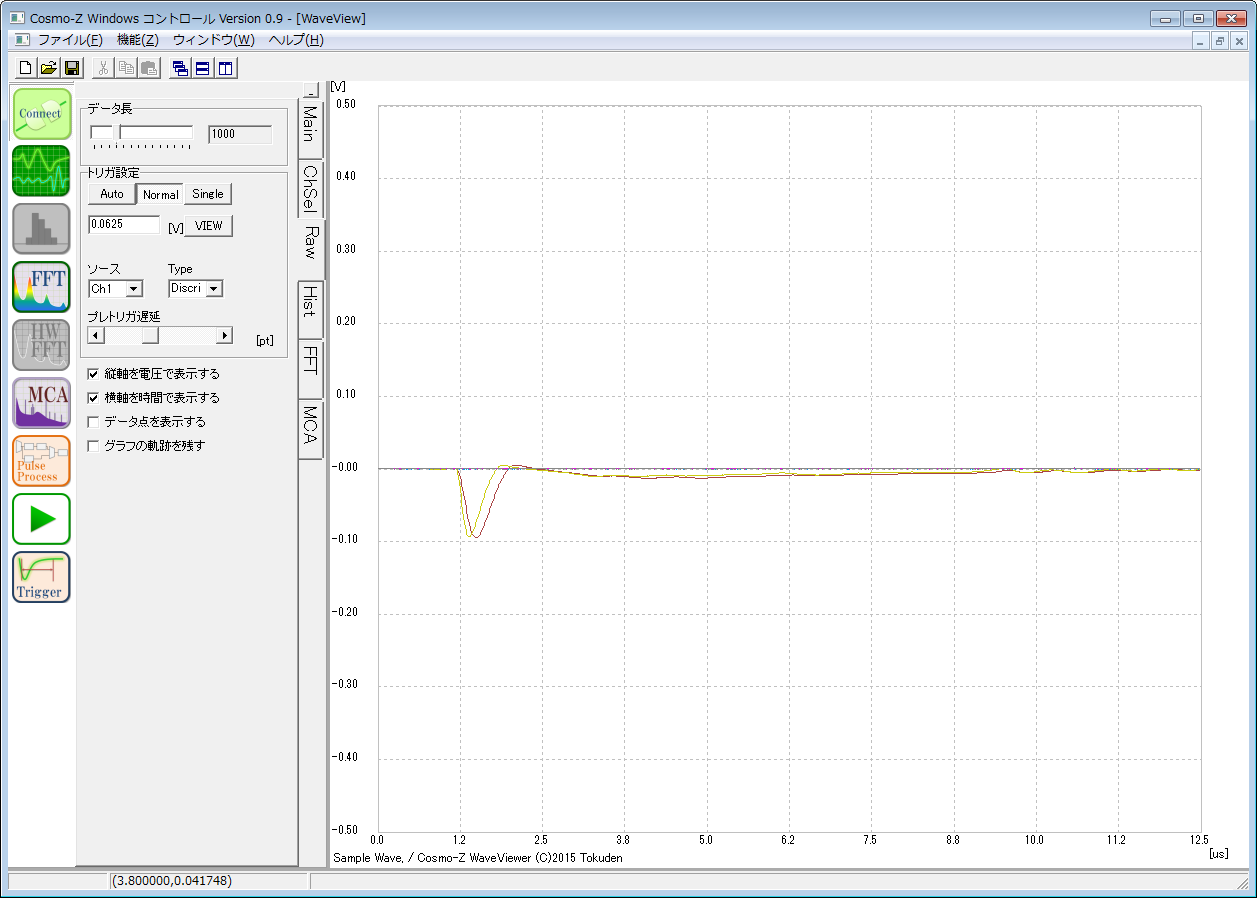The image size is (1257, 898).
Task: Open the ファイル(F) menu
Action: click(x=69, y=40)
